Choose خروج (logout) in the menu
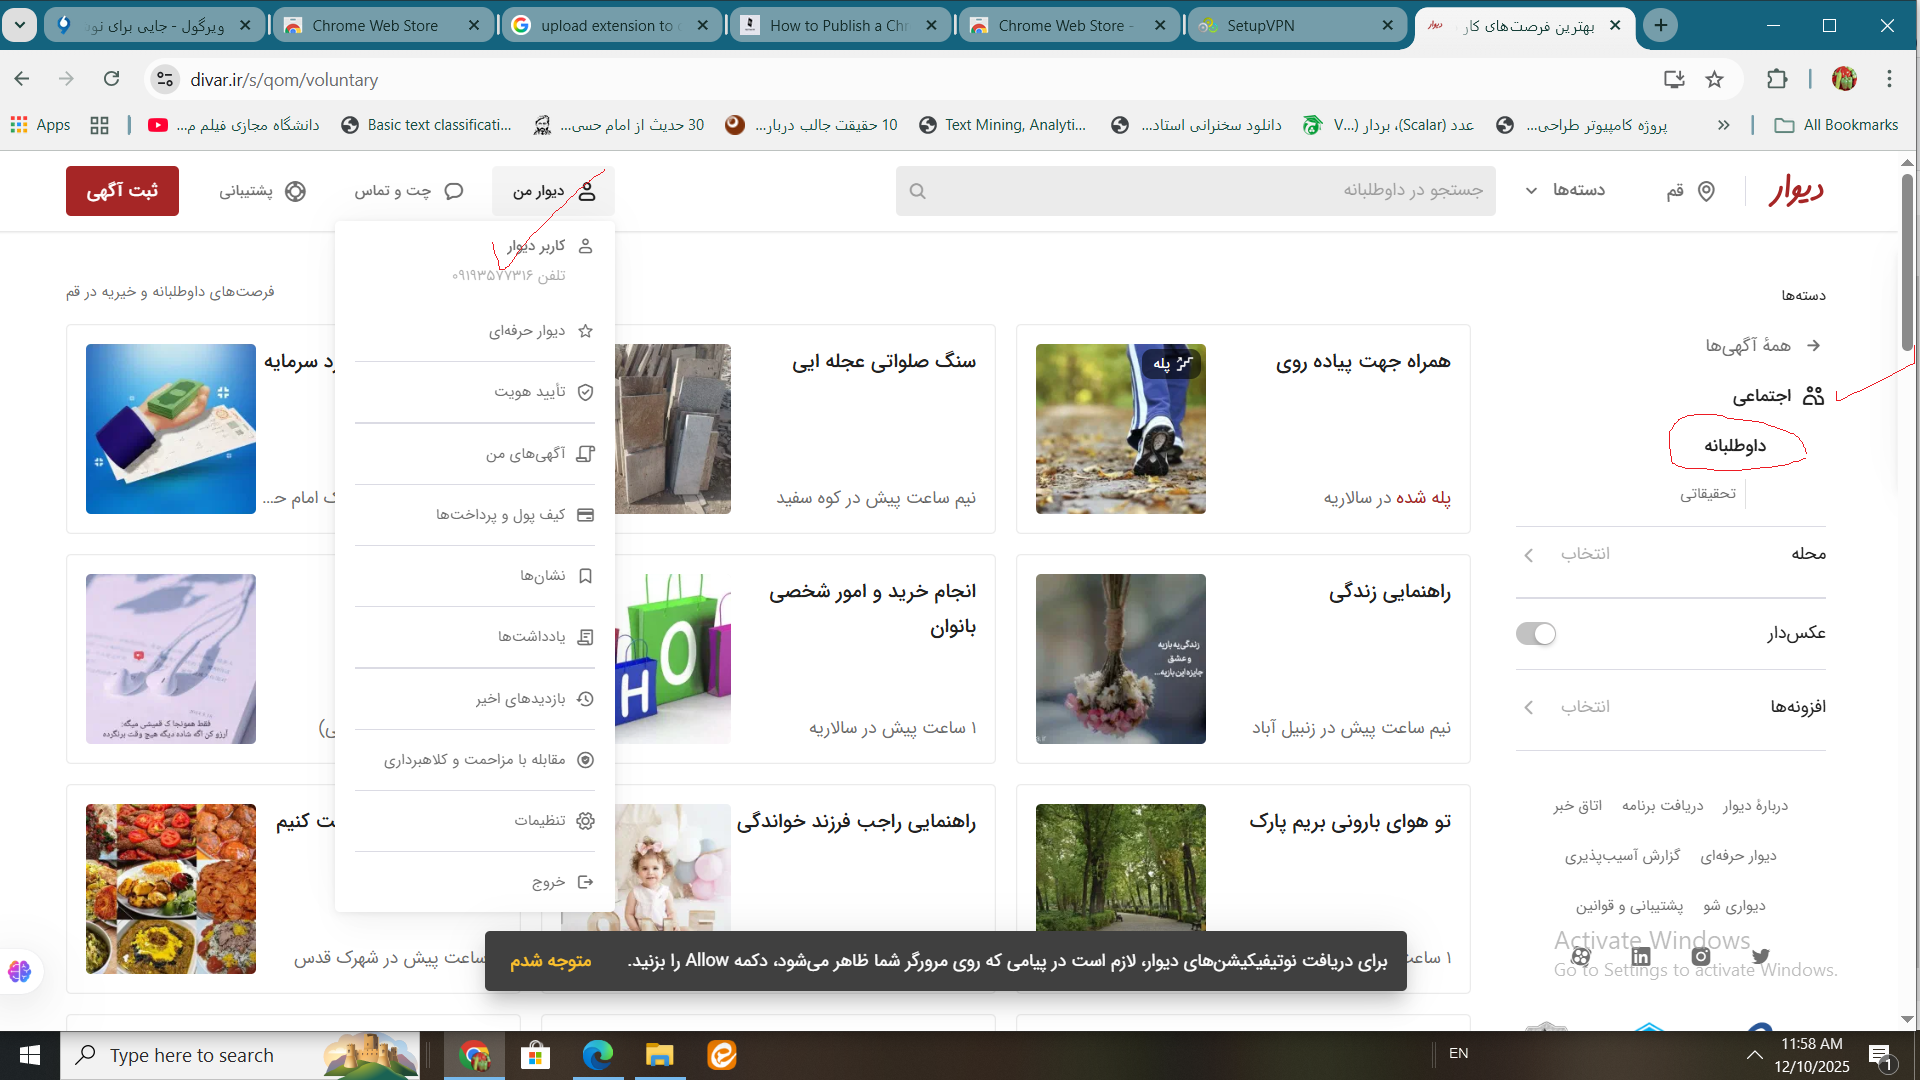Image resolution: width=1920 pixels, height=1080 pixels. pos(549,882)
